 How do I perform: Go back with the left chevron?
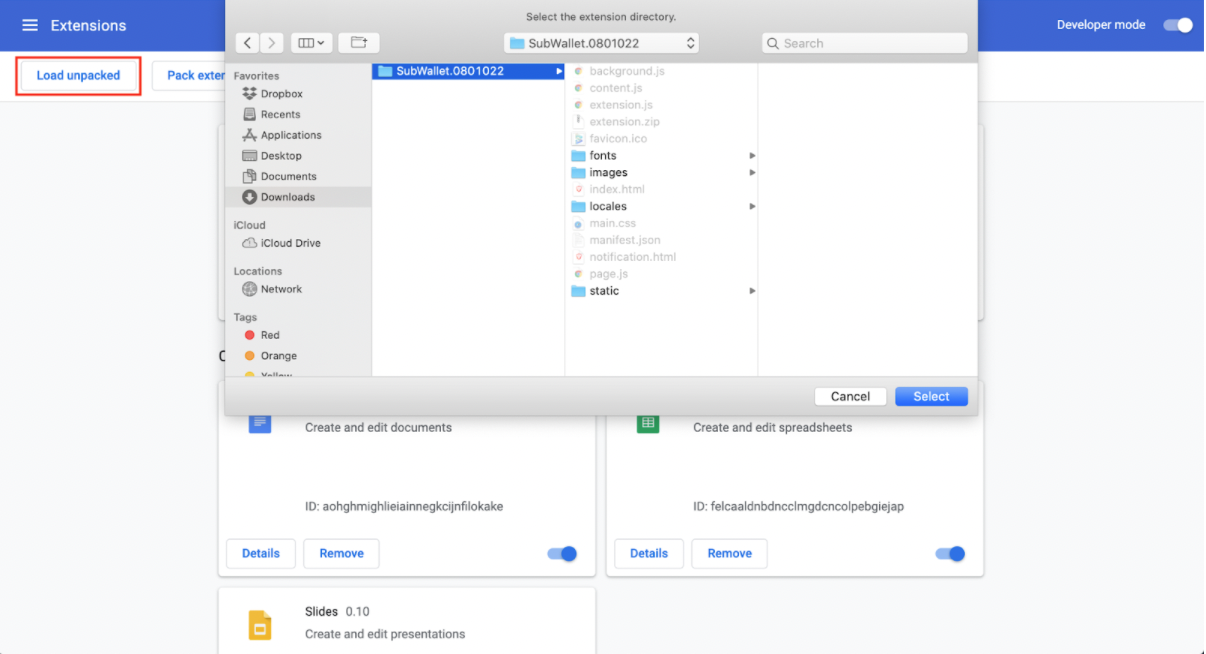point(248,43)
